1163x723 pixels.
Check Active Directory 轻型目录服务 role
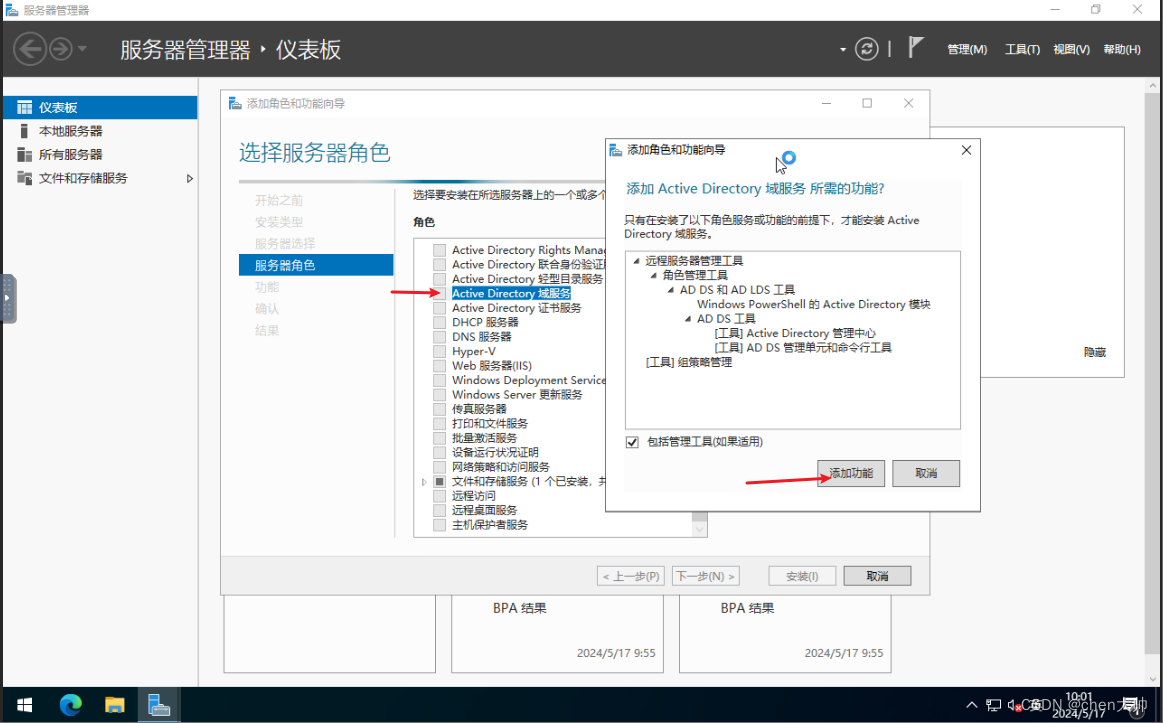coord(440,279)
